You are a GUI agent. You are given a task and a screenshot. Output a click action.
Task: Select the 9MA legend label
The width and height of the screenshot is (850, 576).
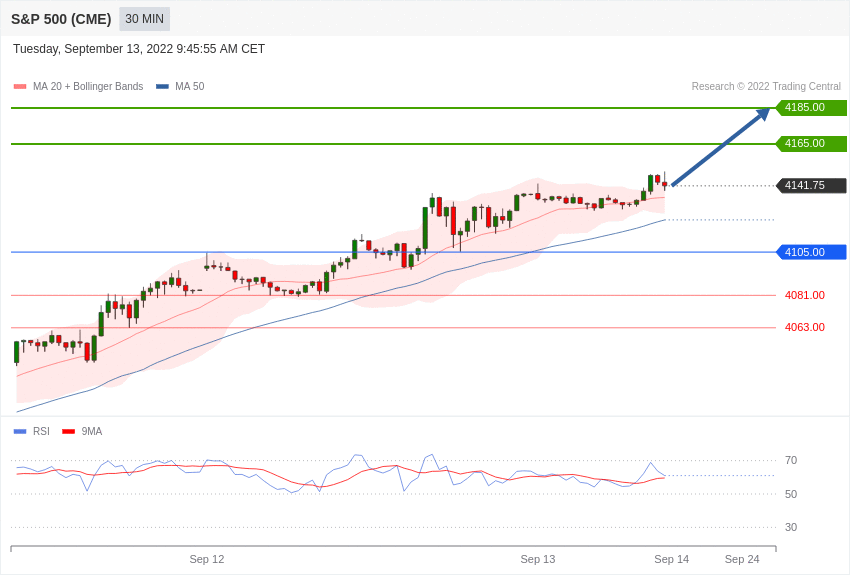coord(92,431)
